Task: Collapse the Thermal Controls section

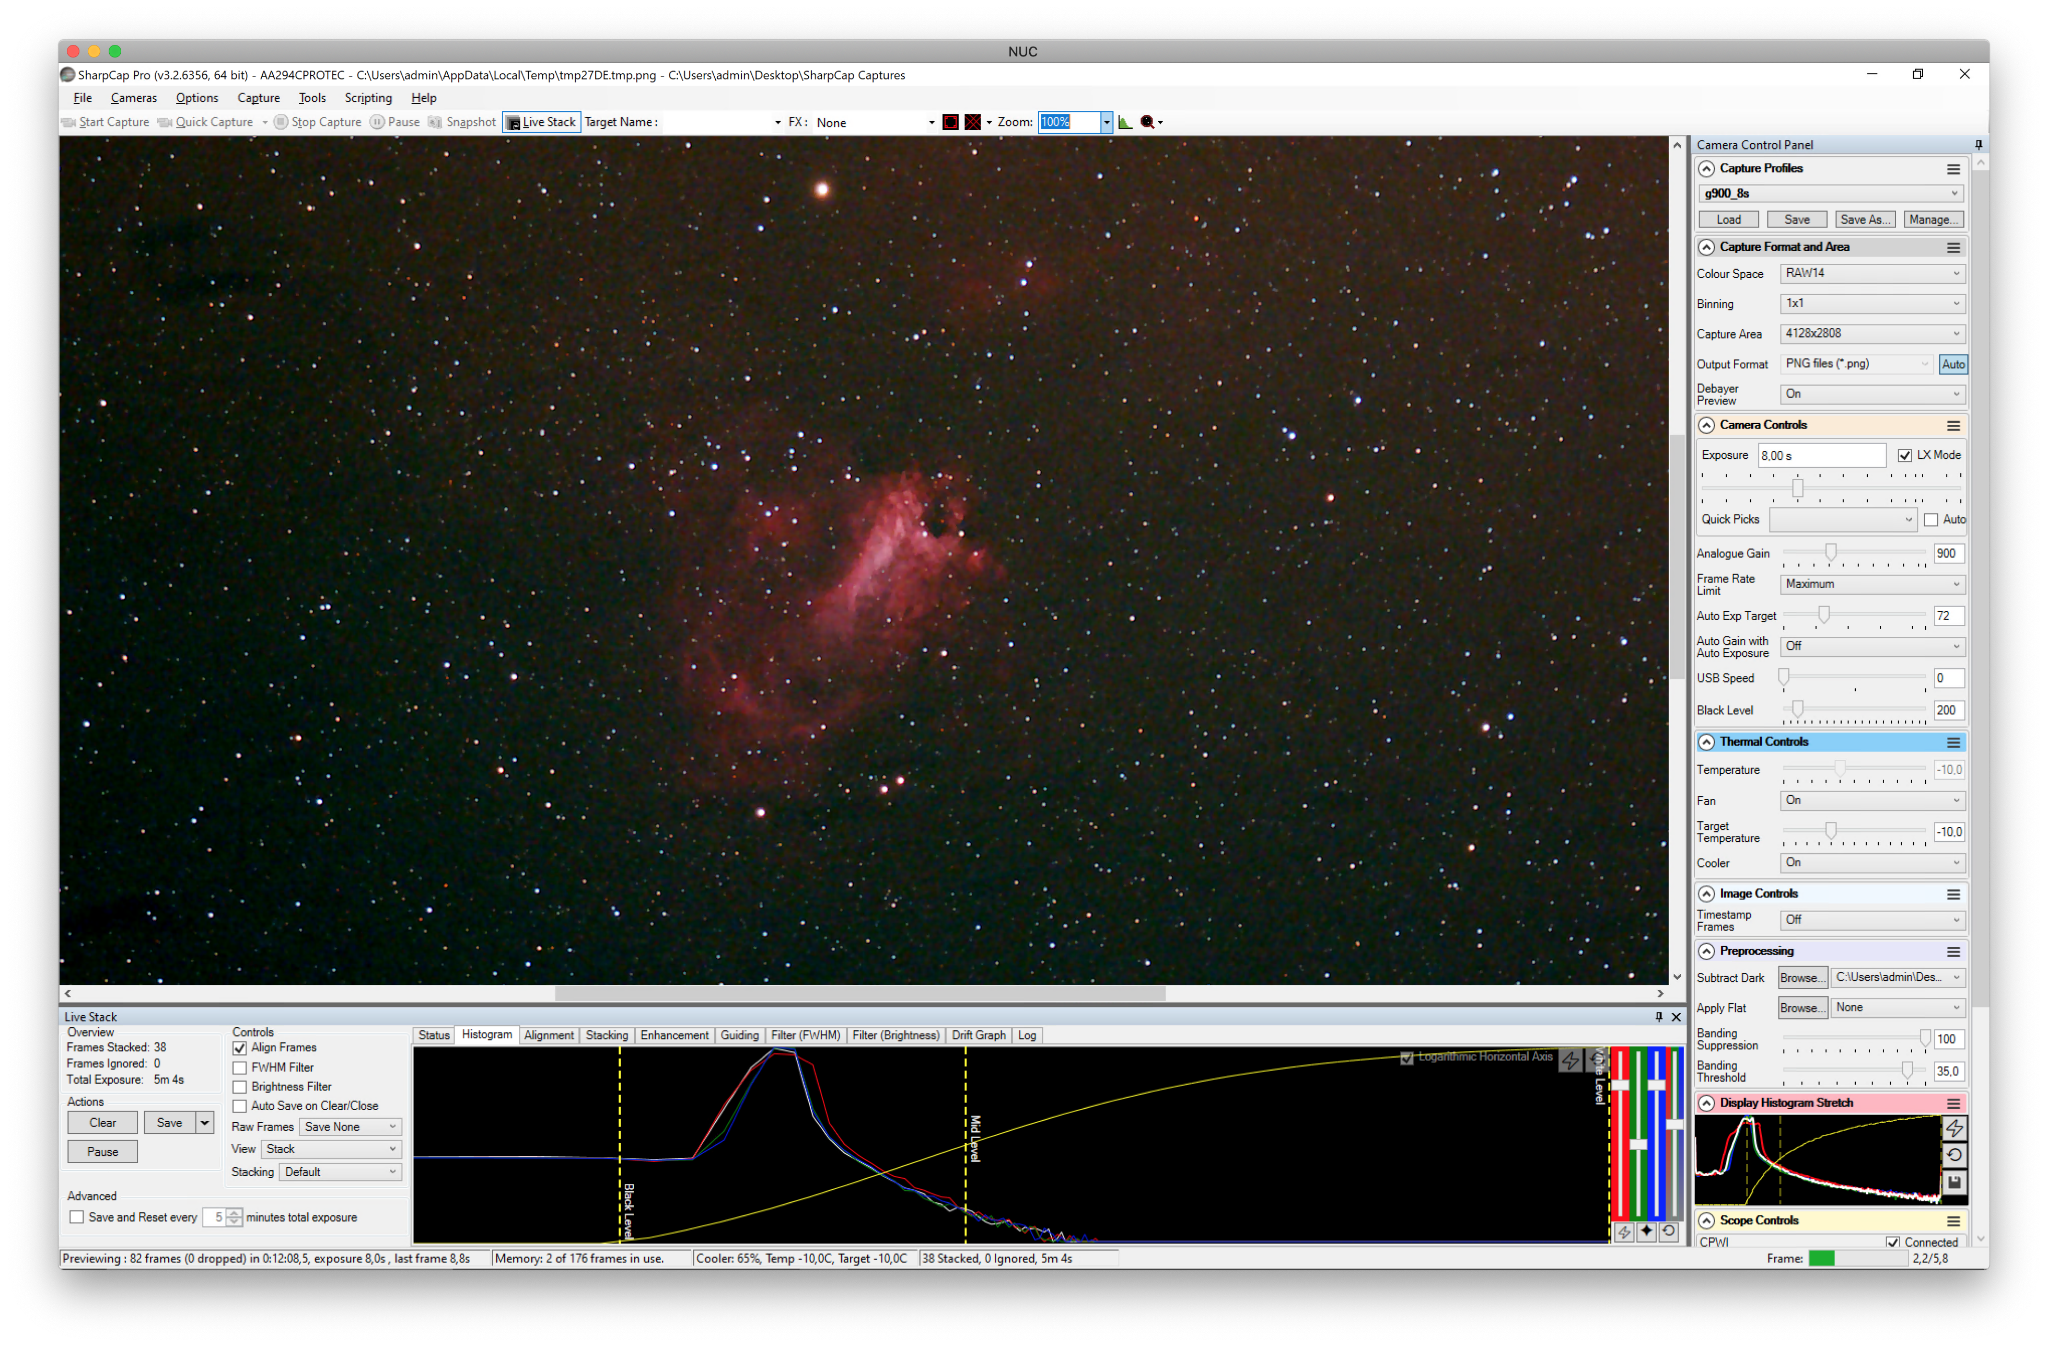Action: (x=1707, y=742)
